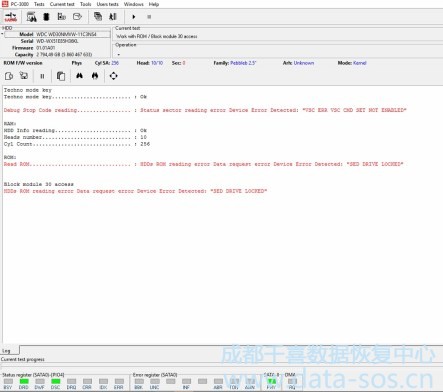Click the DRQ status register indicator

71,381
